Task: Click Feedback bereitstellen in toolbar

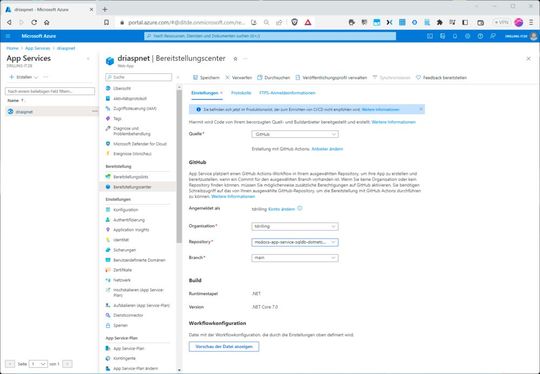Action: click(442, 77)
